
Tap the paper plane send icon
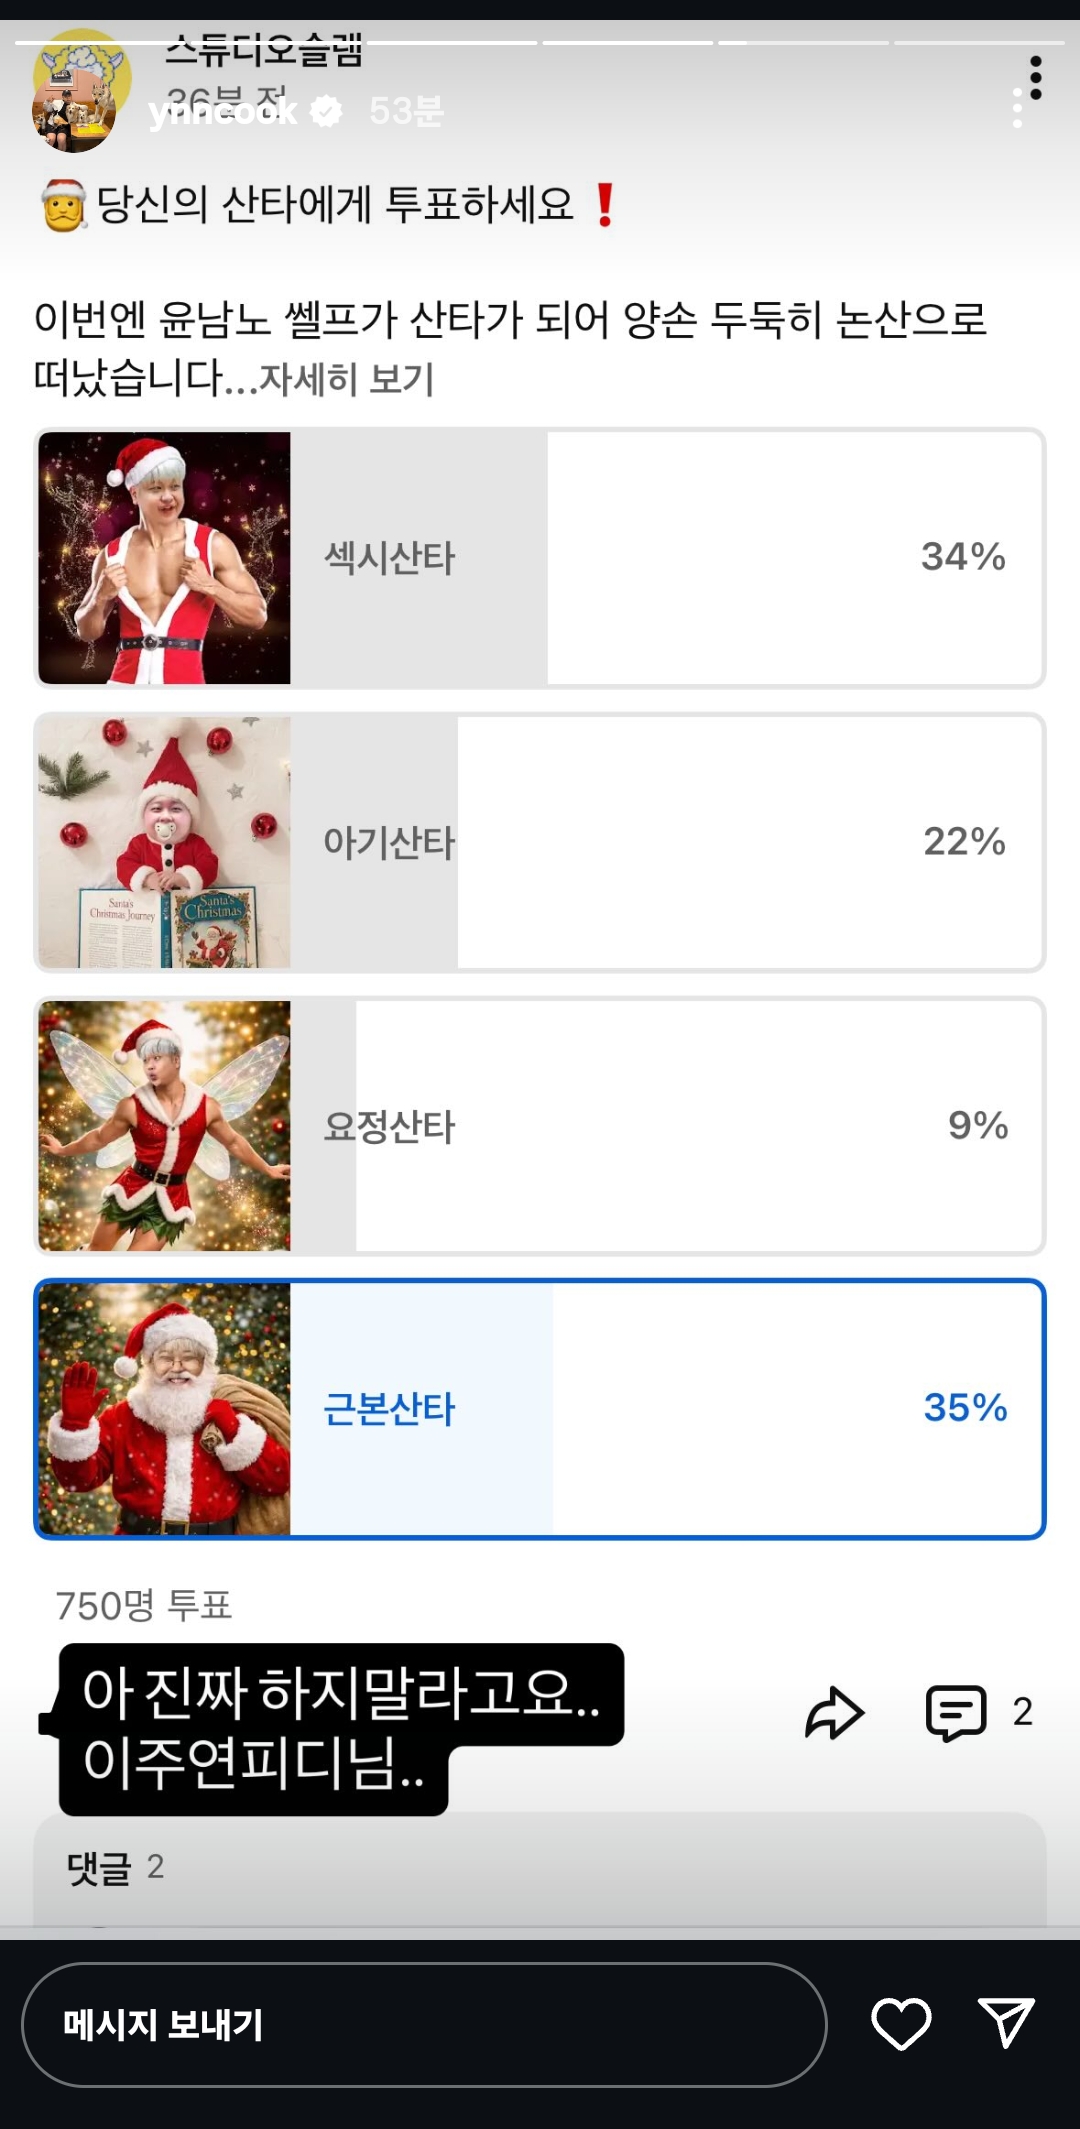1006,2024
